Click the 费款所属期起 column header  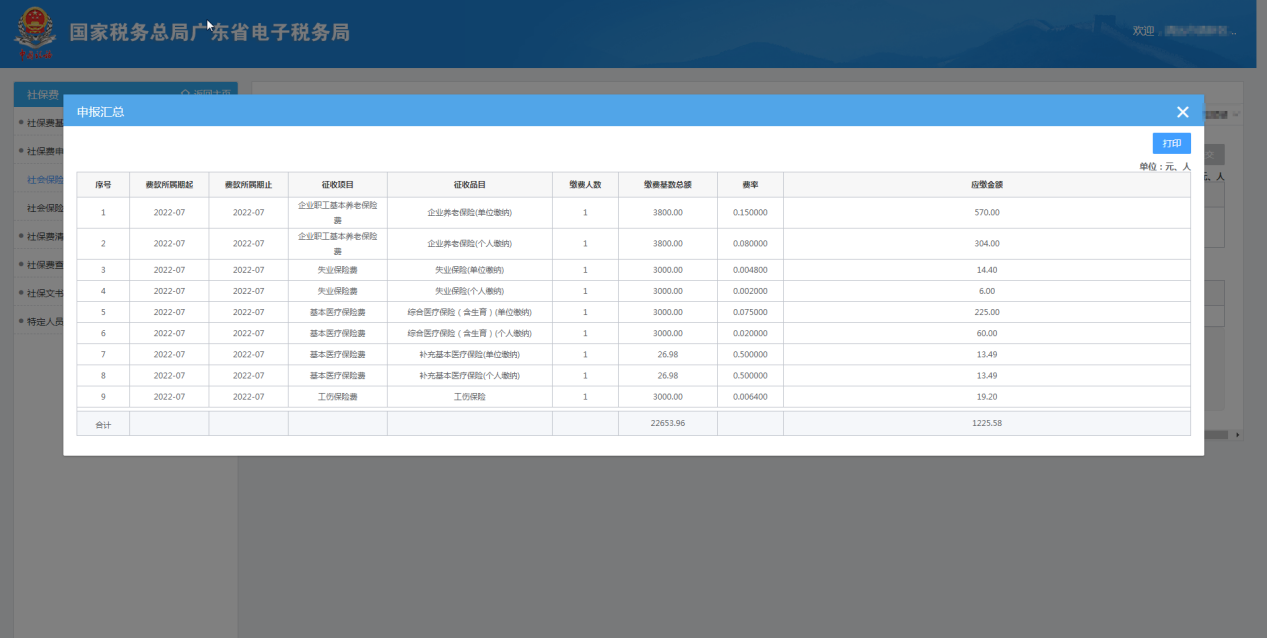click(x=169, y=185)
